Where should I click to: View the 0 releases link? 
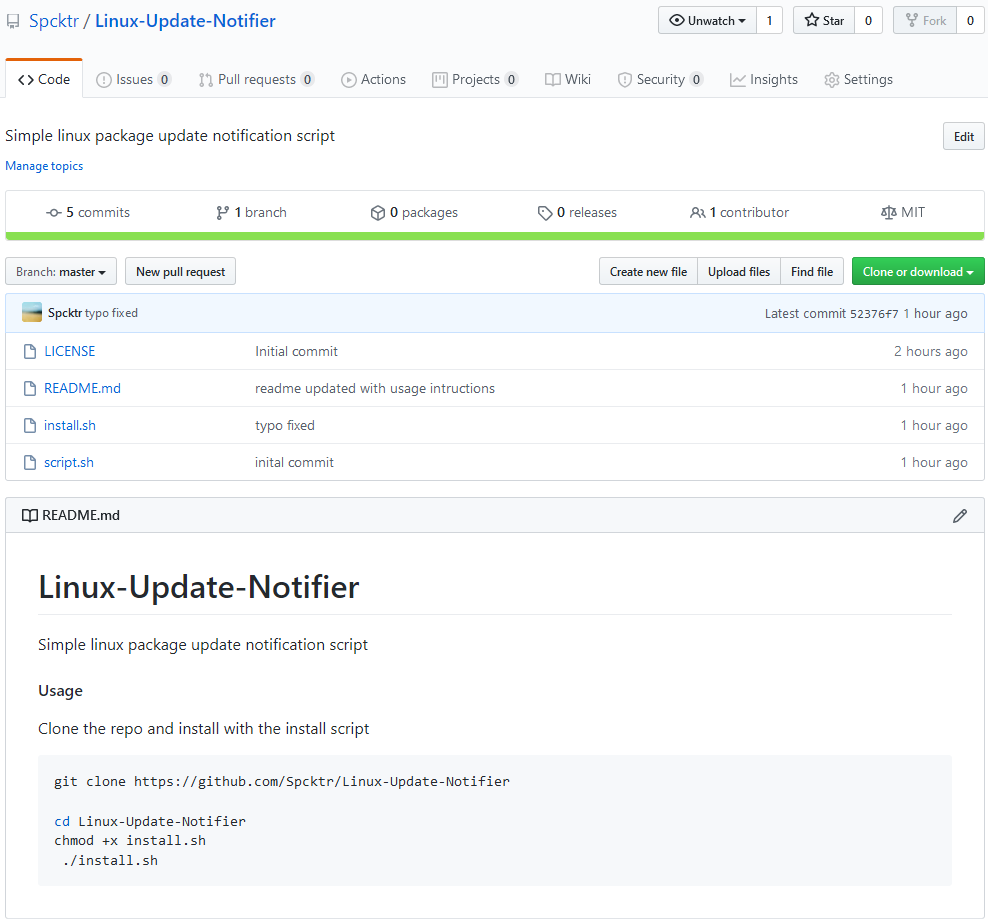[x=577, y=213]
